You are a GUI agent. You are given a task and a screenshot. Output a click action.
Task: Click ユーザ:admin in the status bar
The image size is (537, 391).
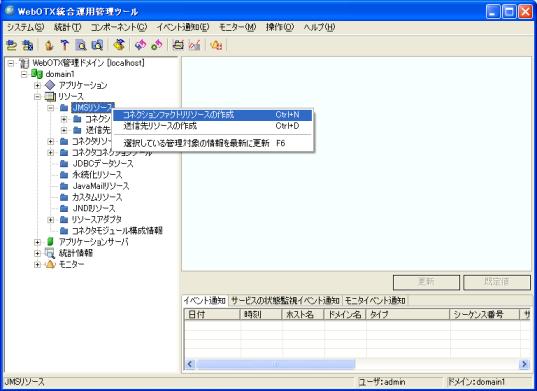click(382, 382)
